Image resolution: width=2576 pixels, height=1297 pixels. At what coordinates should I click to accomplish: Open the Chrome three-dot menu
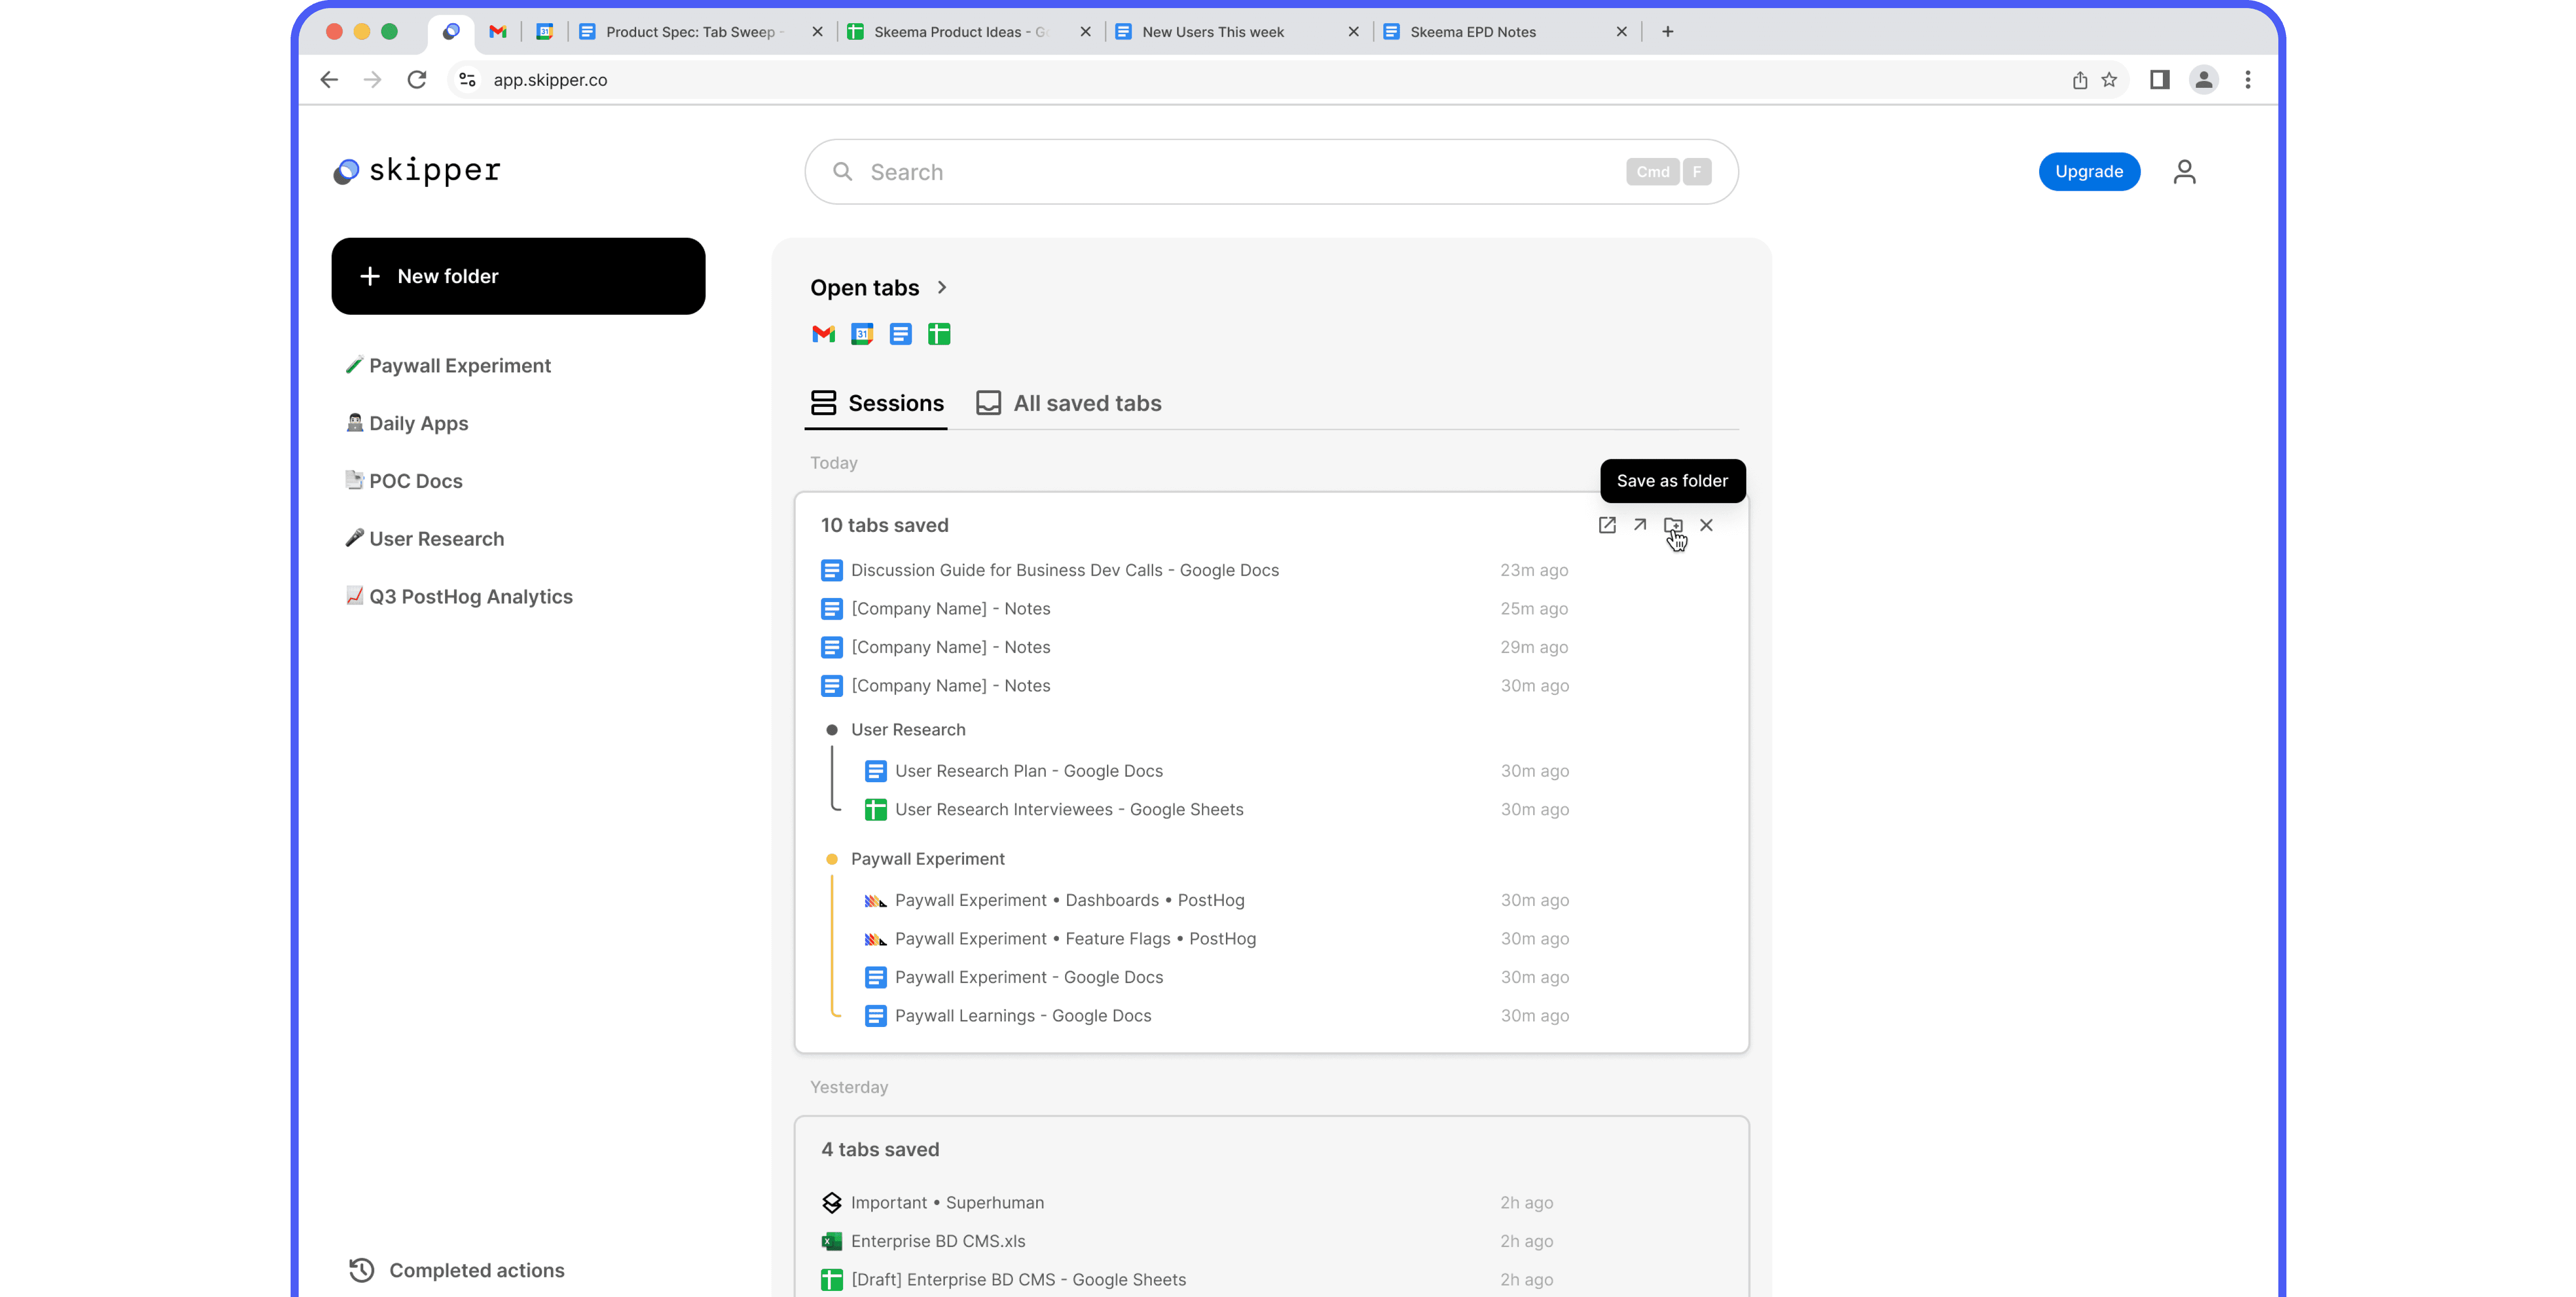pos(2248,80)
